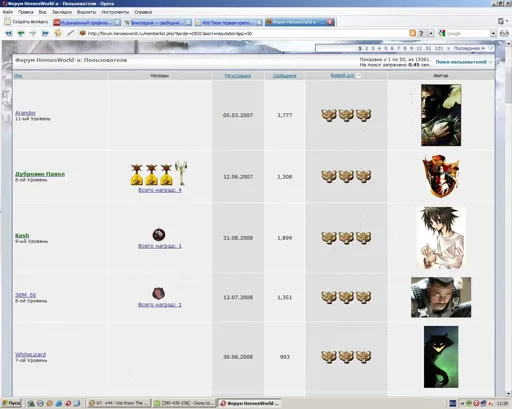Expand the Google search engine dropdown
The image size is (512, 409).
point(493,33)
